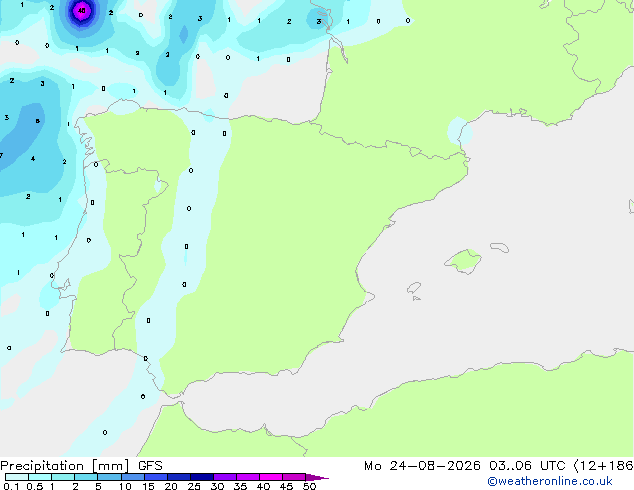Viewport: 634px width, 490px height.
Task: Select the 0.1 to 0.5 mm legend swatch
Action: click(17, 477)
